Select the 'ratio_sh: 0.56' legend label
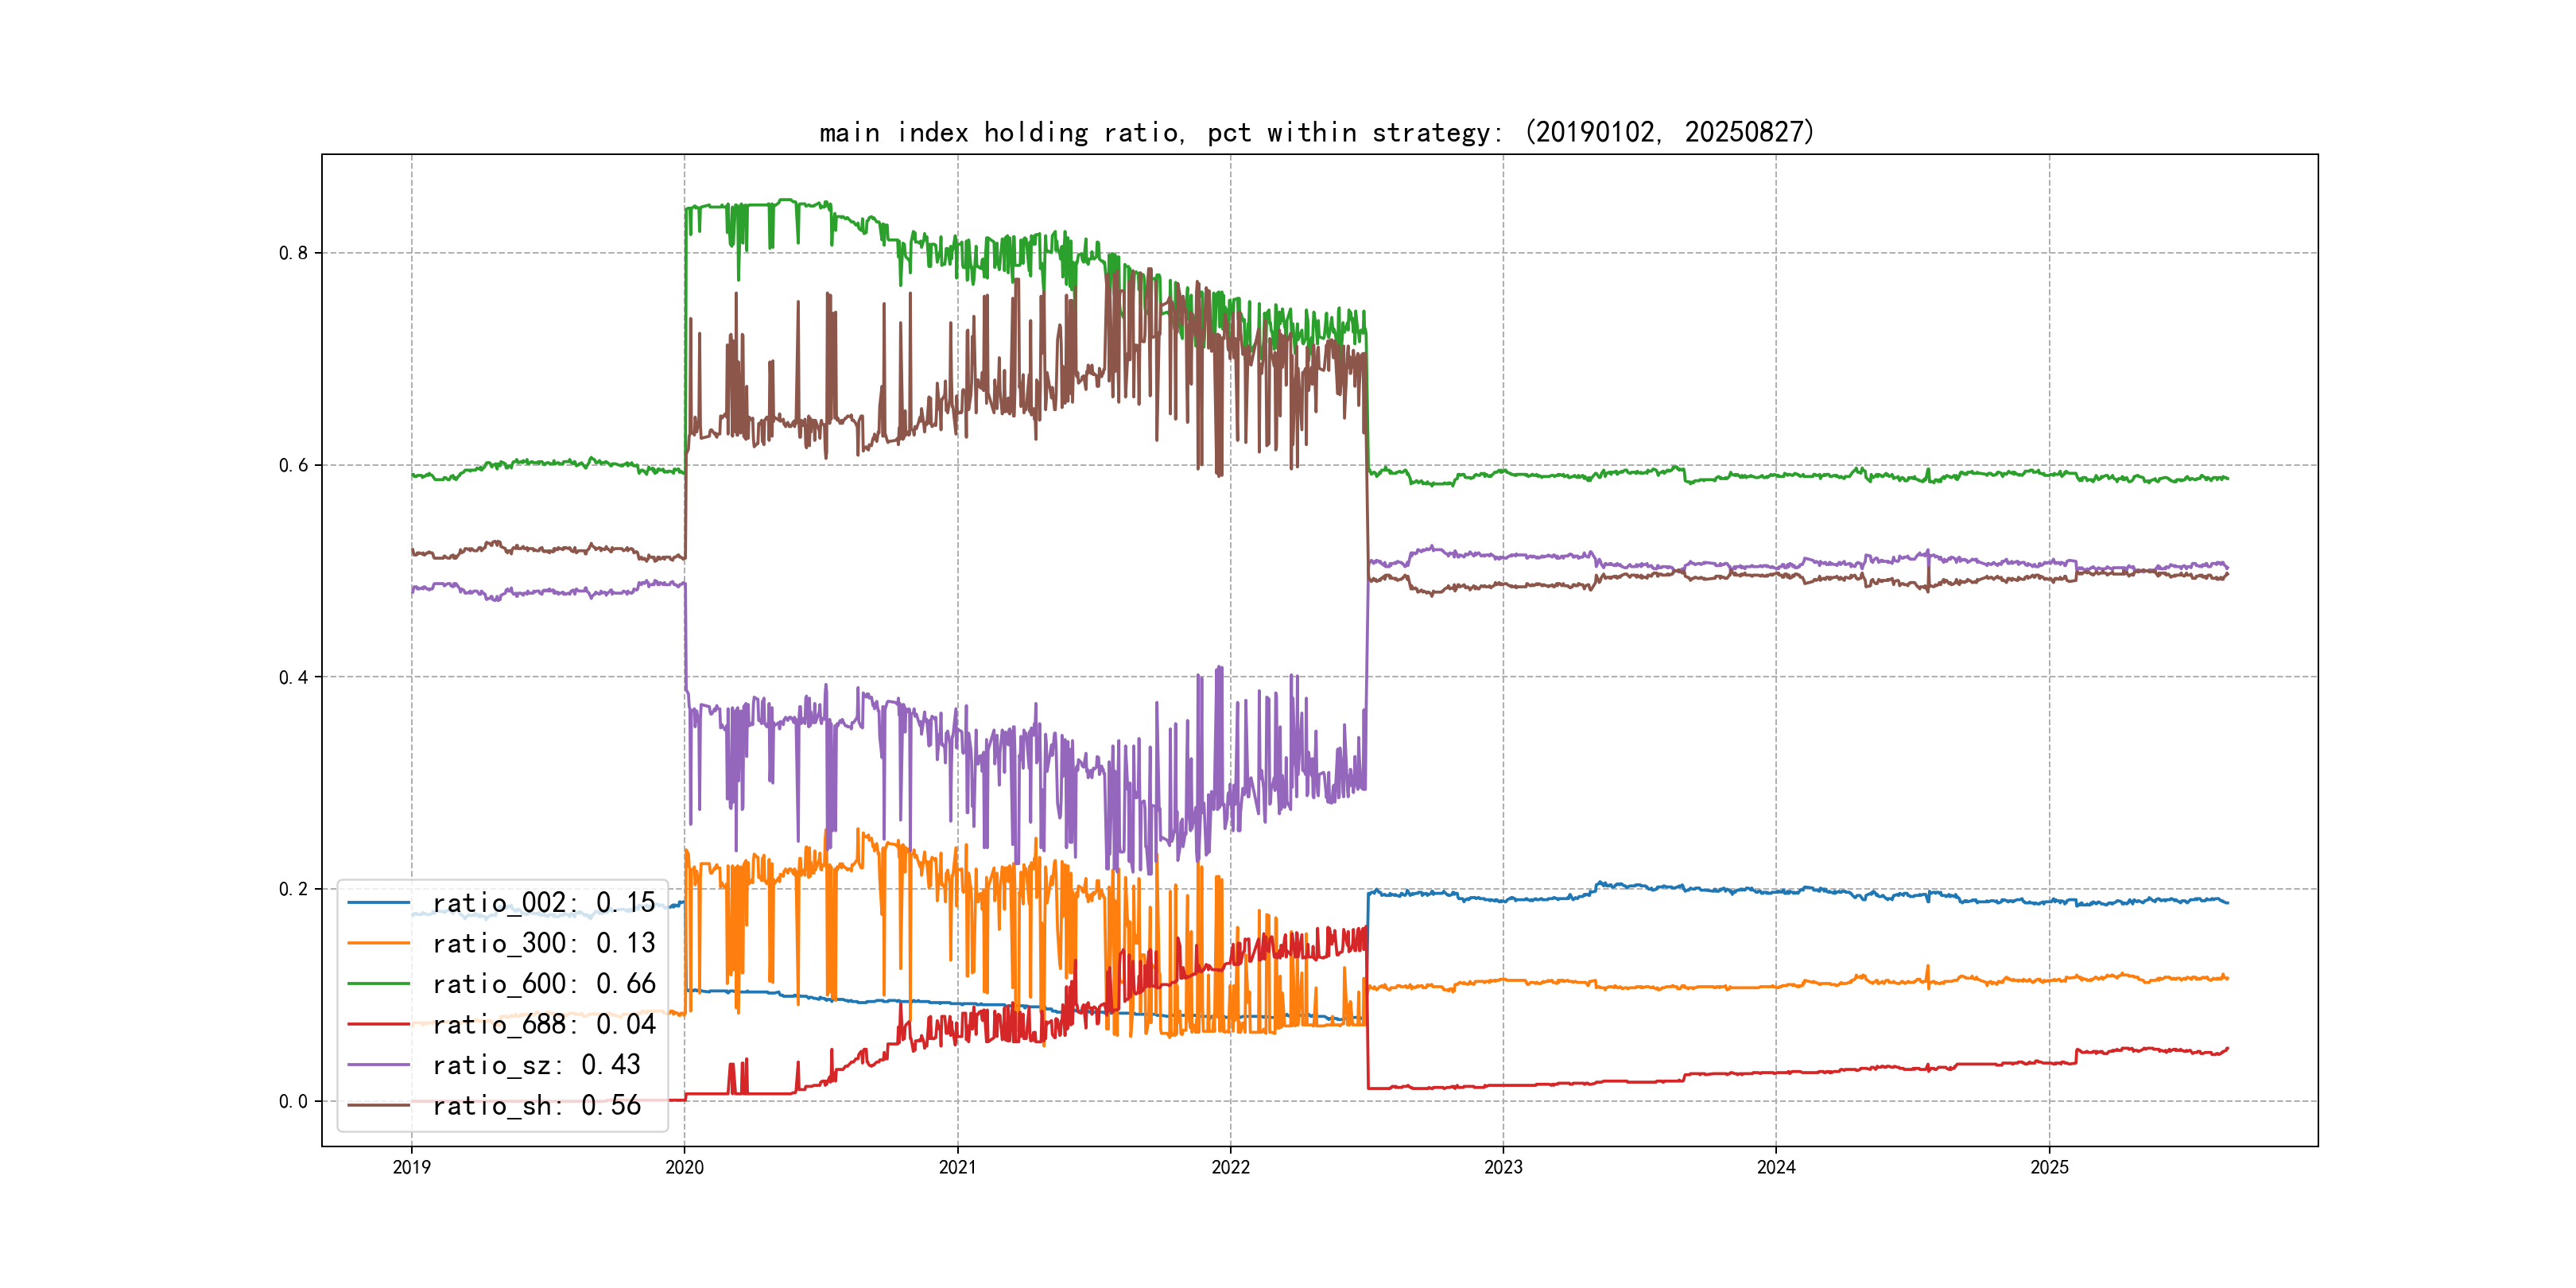The width and height of the screenshot is (2576, 1288). 536,1105
